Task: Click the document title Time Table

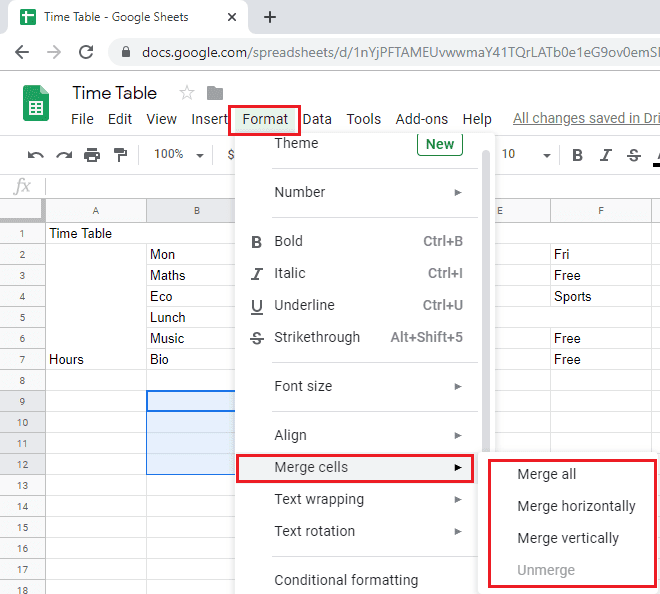Action: pos(114,93)
